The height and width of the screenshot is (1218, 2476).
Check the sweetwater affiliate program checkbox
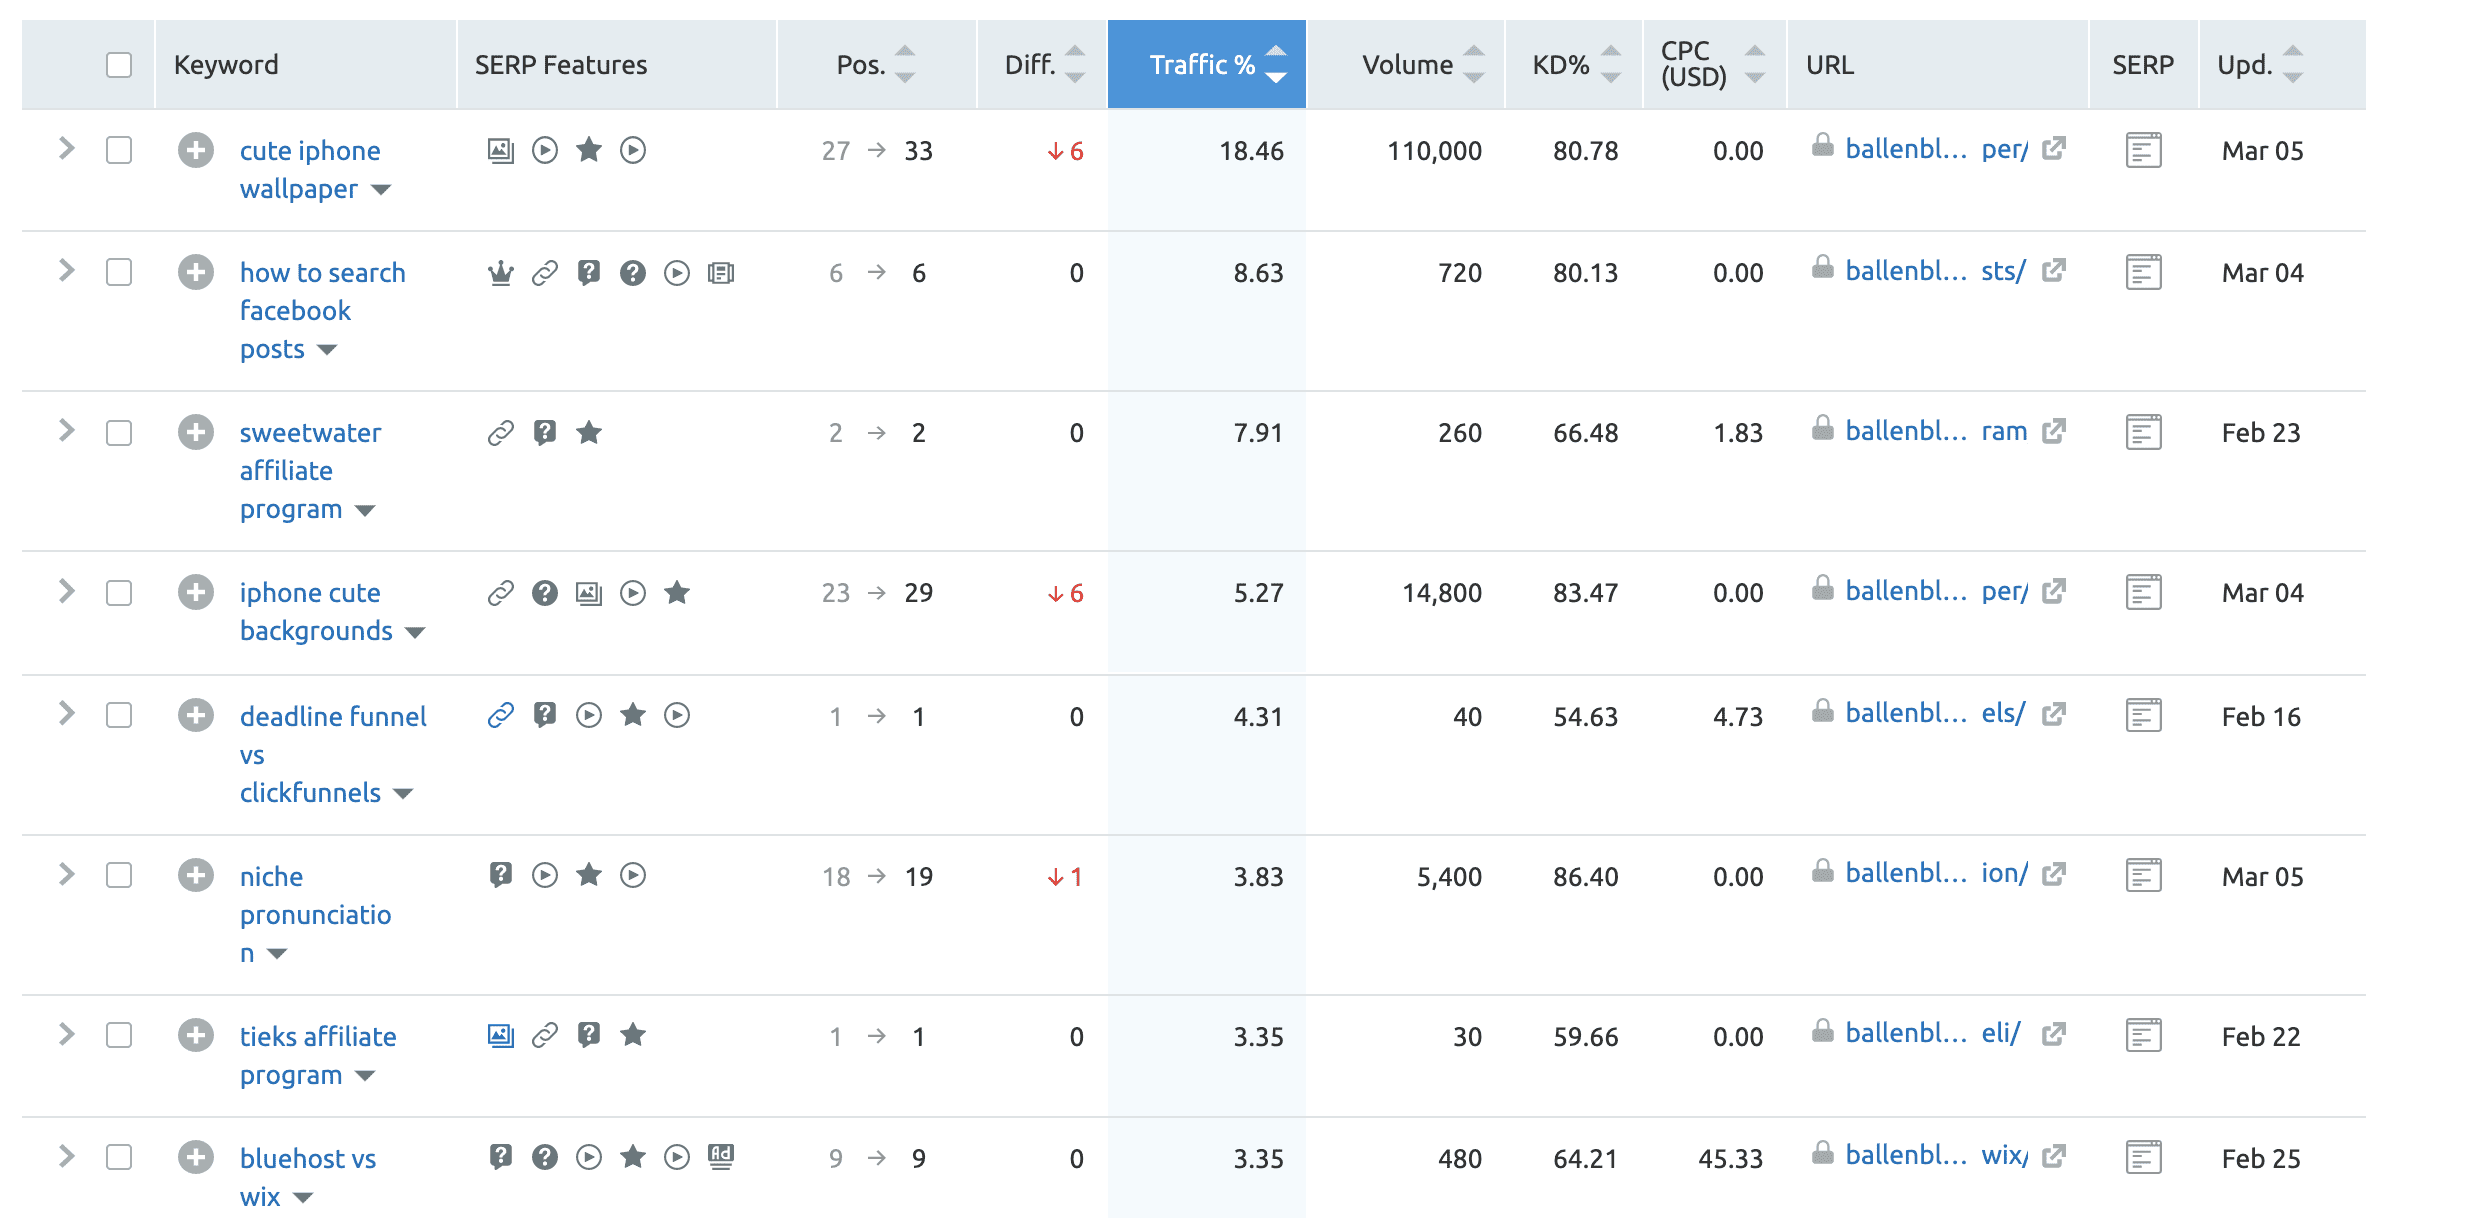coord(119,432)
